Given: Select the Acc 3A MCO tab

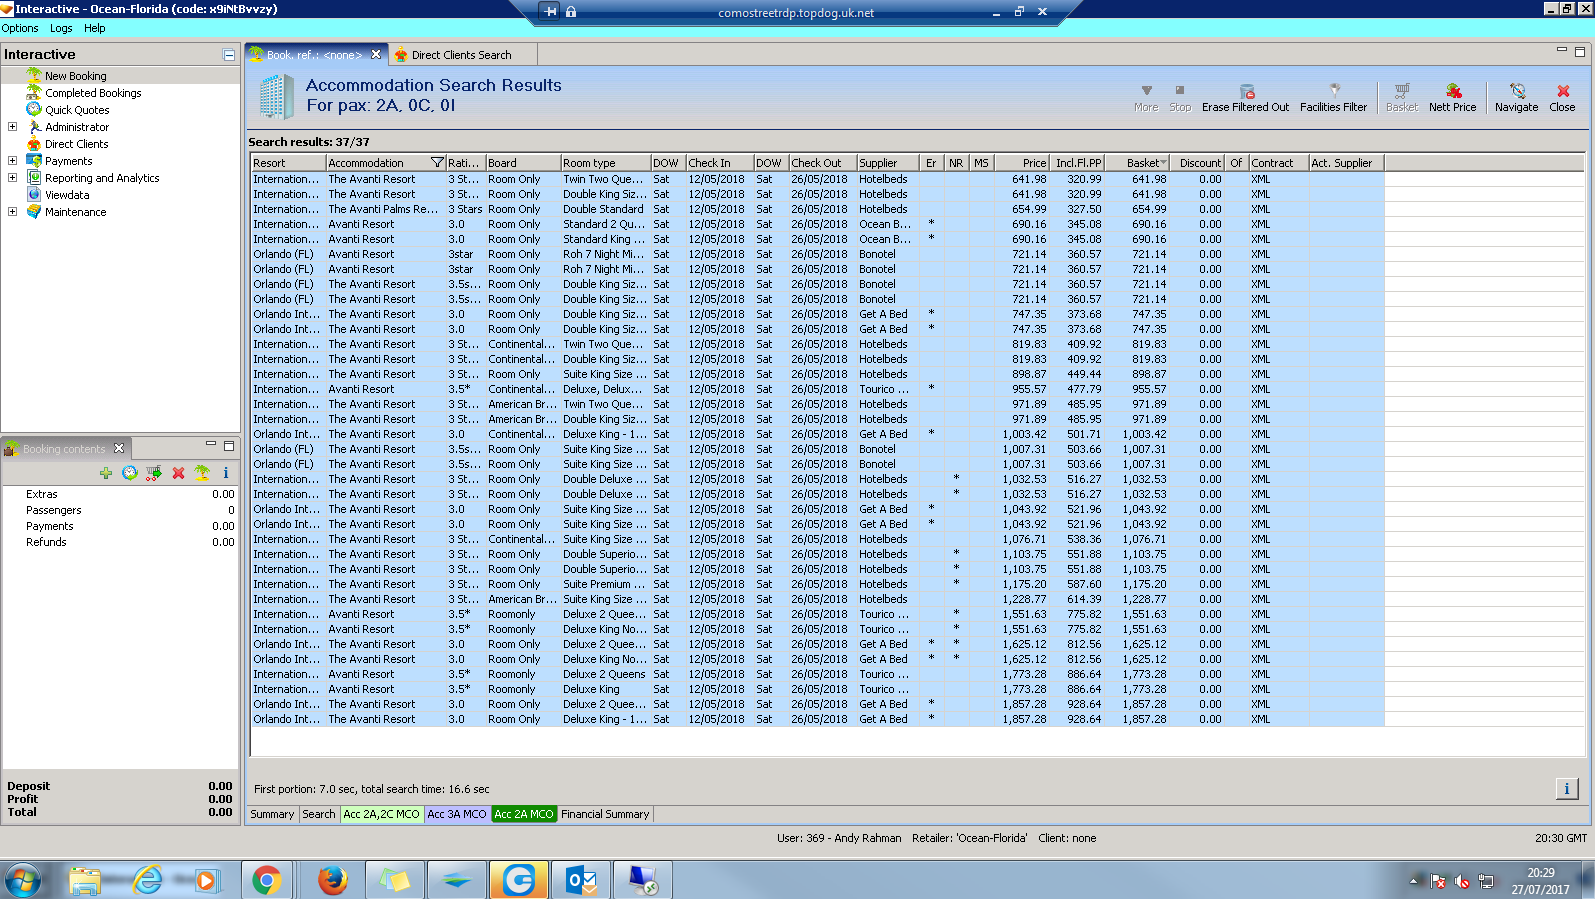Looking at the screenshot, I should (457, 814).
